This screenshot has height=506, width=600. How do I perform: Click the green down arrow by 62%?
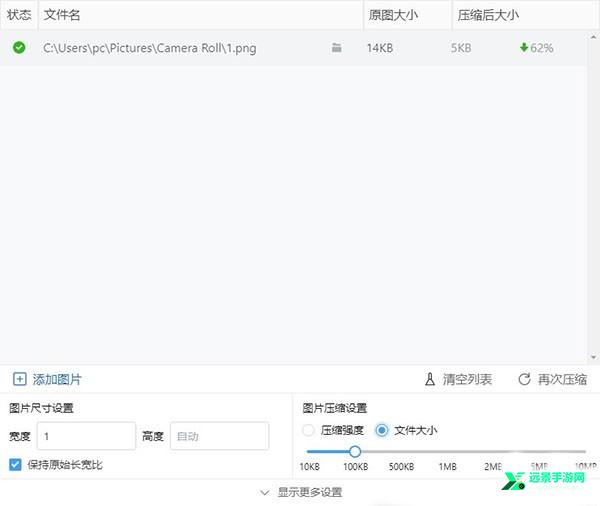[524, 48]
